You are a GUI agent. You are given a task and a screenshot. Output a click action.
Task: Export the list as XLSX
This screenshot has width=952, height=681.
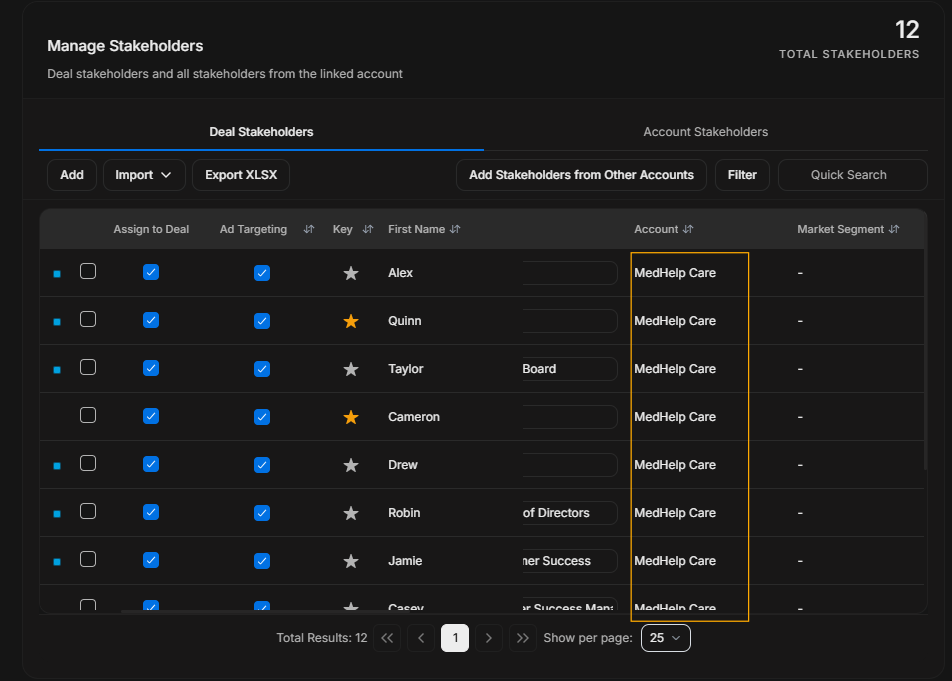(241, 175)
